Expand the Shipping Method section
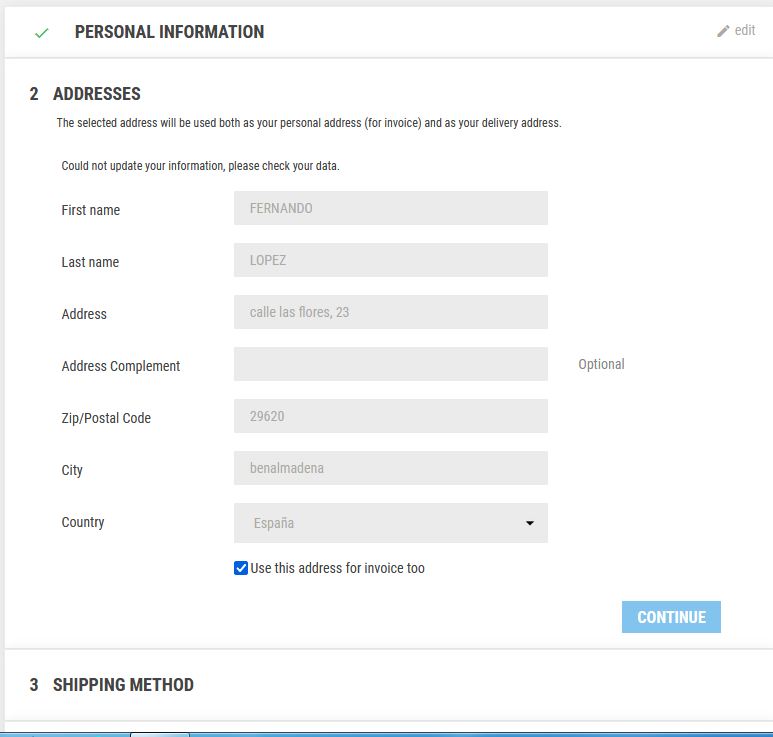 click(123, 685)
